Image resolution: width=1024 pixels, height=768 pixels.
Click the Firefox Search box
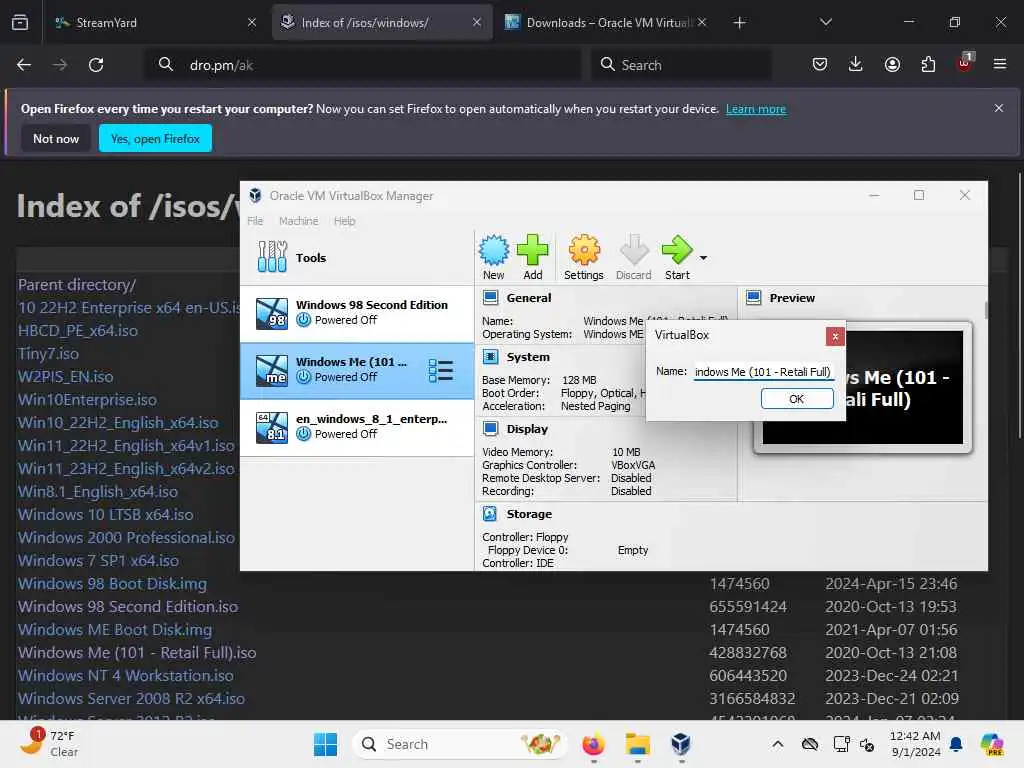coord(681,65)
